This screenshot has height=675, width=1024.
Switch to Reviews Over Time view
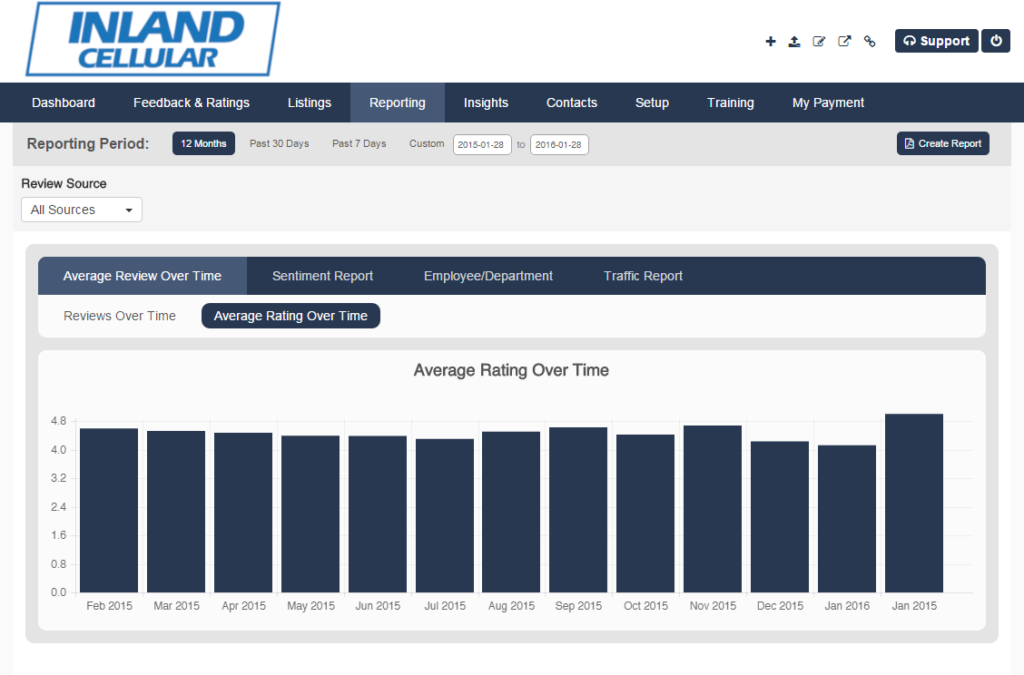120,316
